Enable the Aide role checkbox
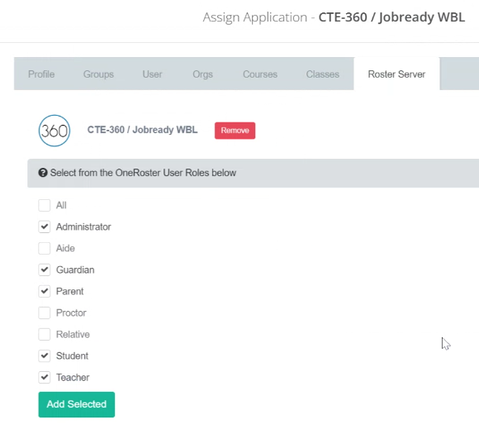The height and width of the screenshot is (434, 479). click(x=44, y=248)
